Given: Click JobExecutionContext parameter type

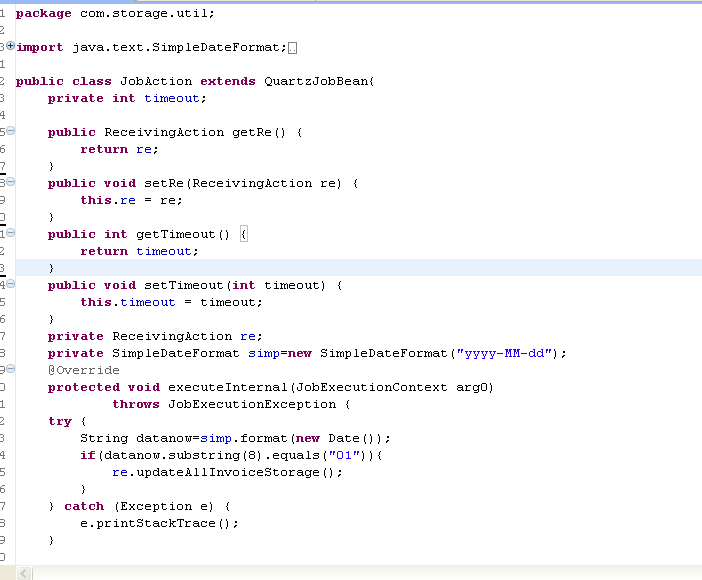Looking at the screenshot, I should click(x=372, y=387).
